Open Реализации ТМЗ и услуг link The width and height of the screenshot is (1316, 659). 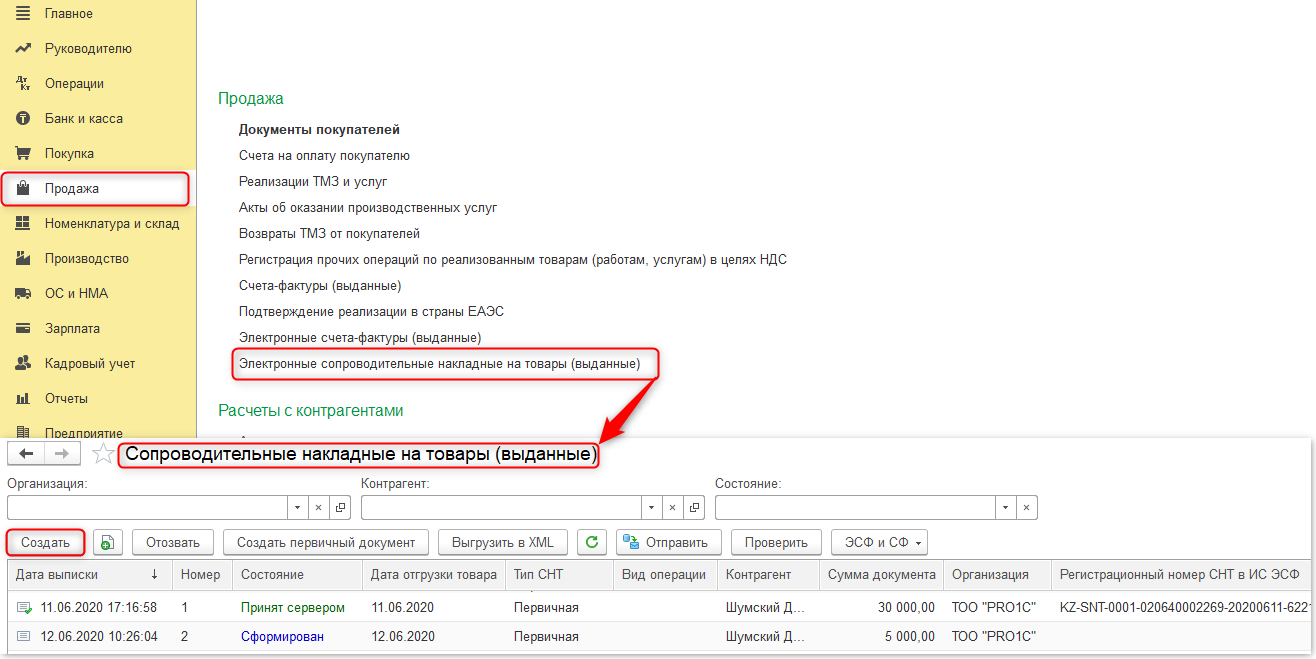pyautogui.click(x=313, y=182)
